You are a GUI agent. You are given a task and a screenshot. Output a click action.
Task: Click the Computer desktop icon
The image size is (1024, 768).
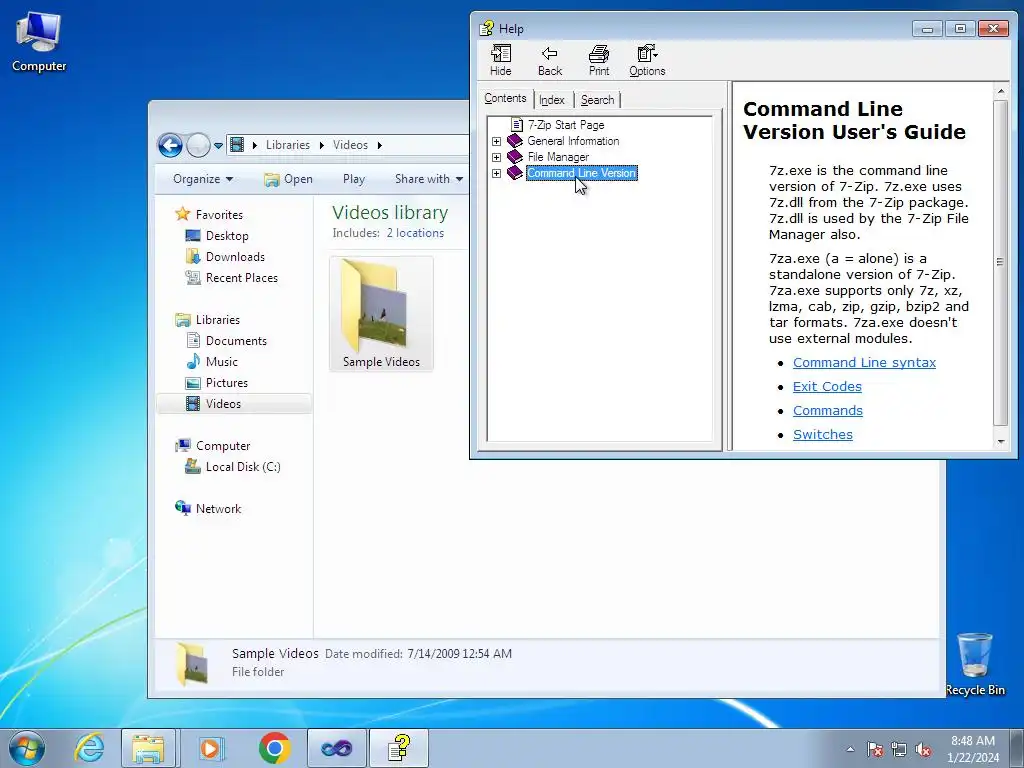click(39, 40)
